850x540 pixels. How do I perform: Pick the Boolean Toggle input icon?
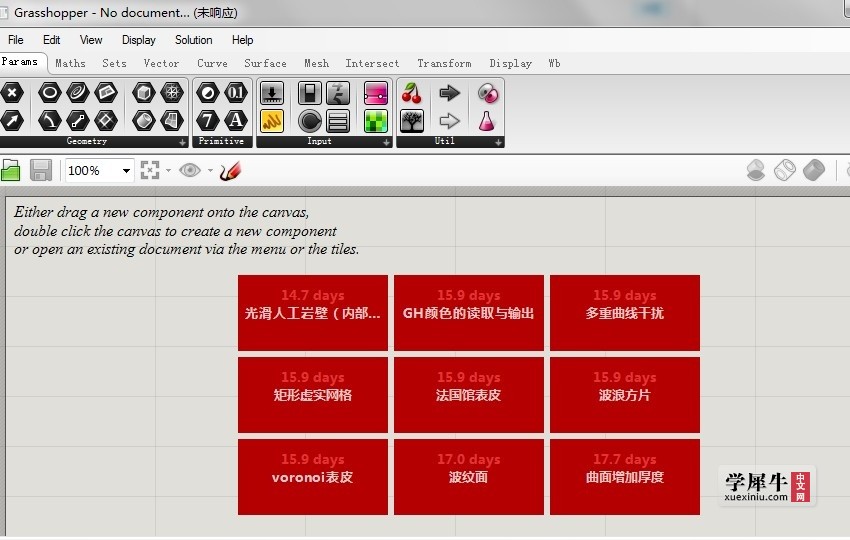coord(310,93)
